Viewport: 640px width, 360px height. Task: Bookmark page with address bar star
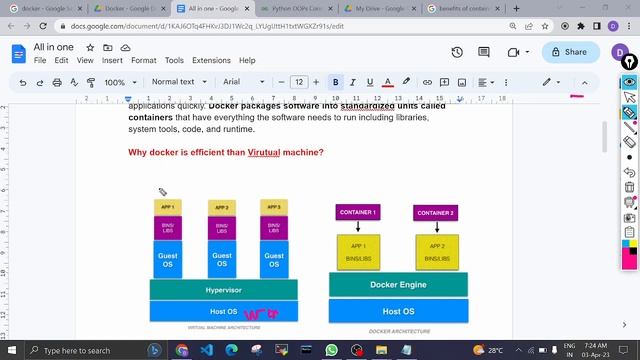click(x=545, y=26)
